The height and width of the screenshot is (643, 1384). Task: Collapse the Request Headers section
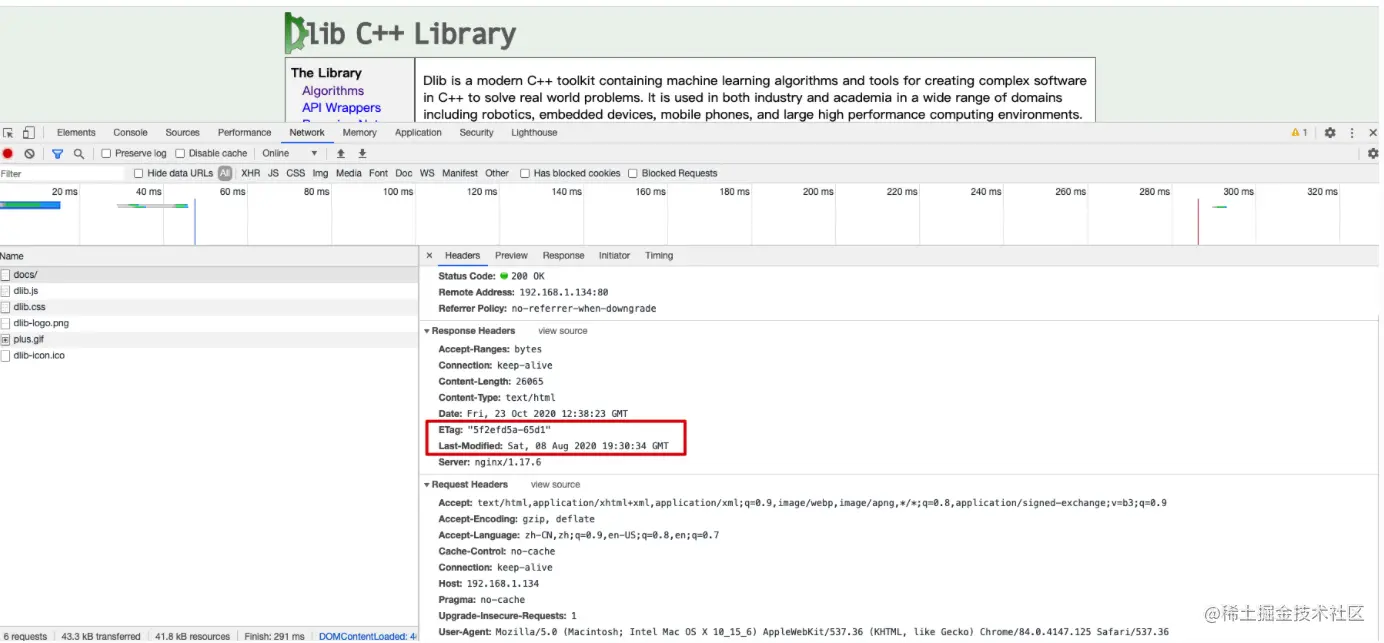427,485
